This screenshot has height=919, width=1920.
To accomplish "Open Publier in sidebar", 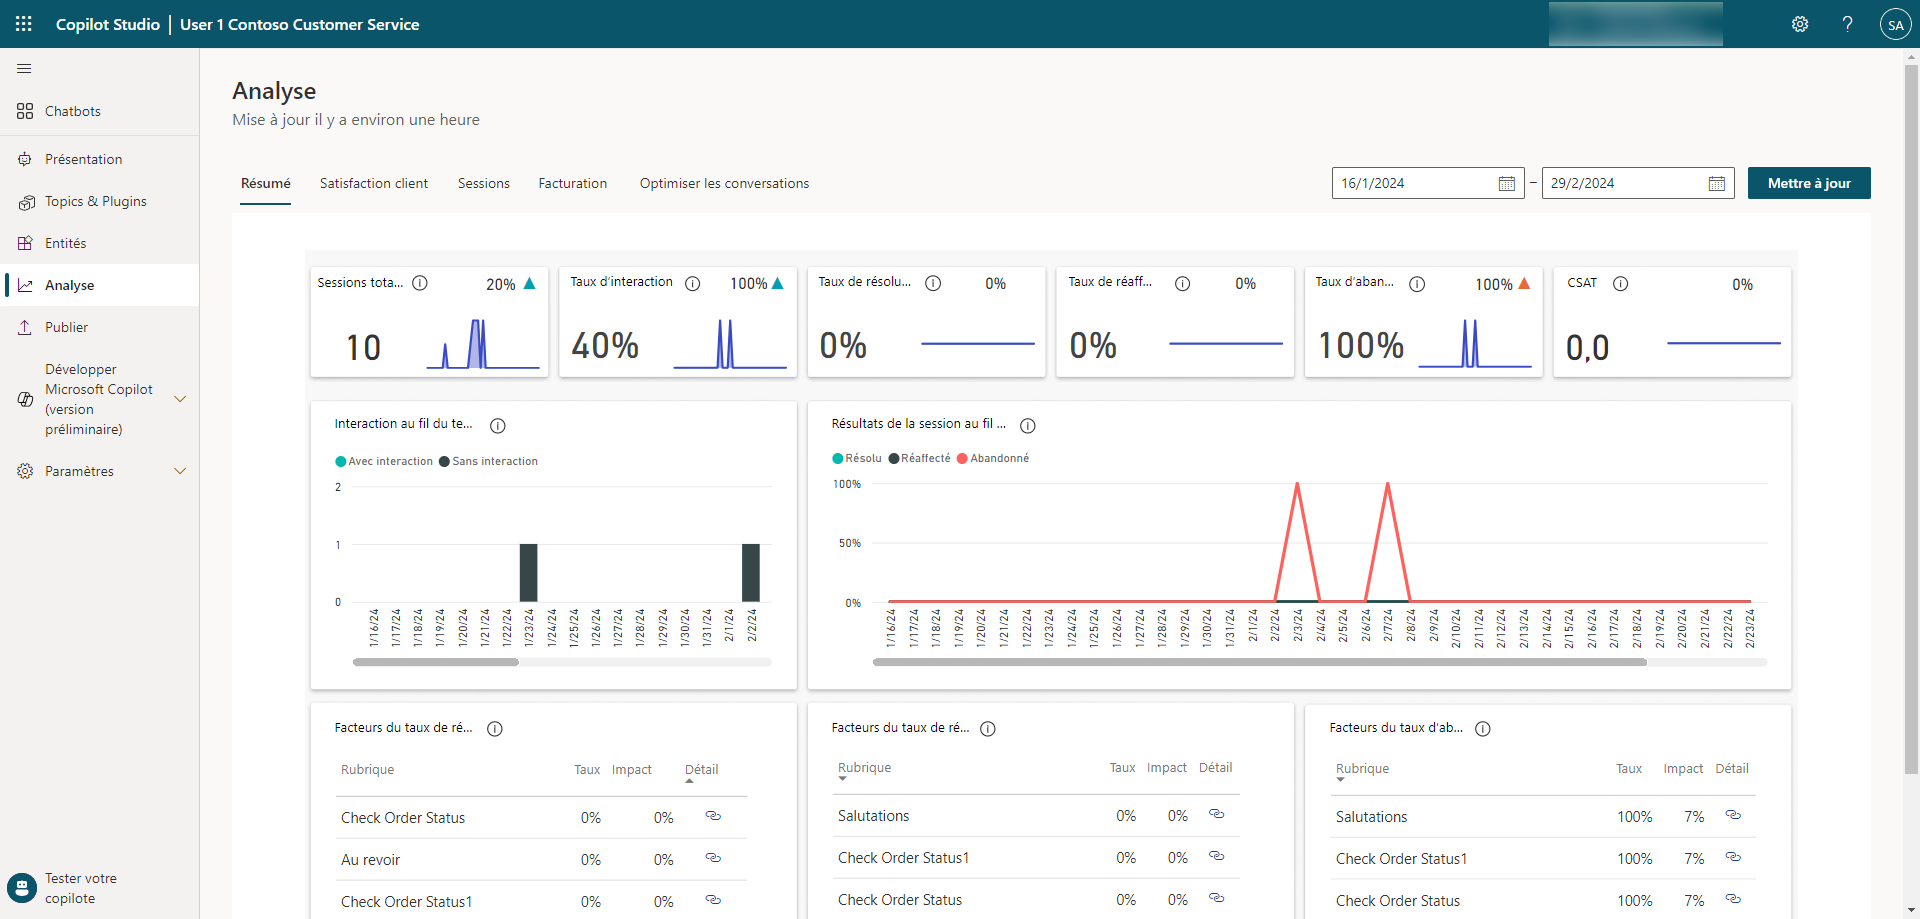I will tap(100, 327).
